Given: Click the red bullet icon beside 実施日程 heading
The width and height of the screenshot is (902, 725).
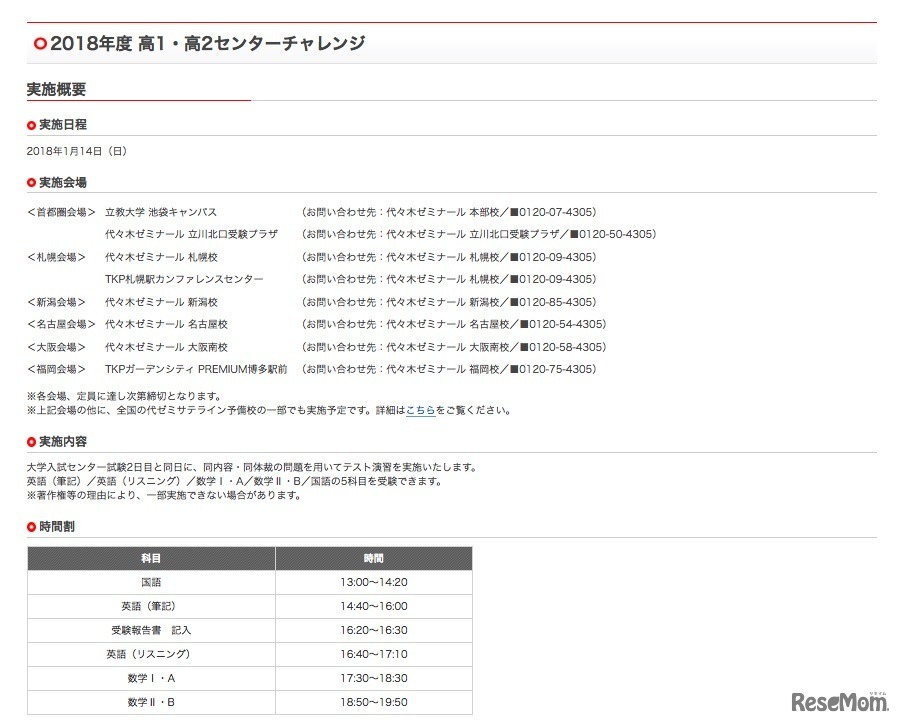Looking at the screenshot, I should pos(30,124).
